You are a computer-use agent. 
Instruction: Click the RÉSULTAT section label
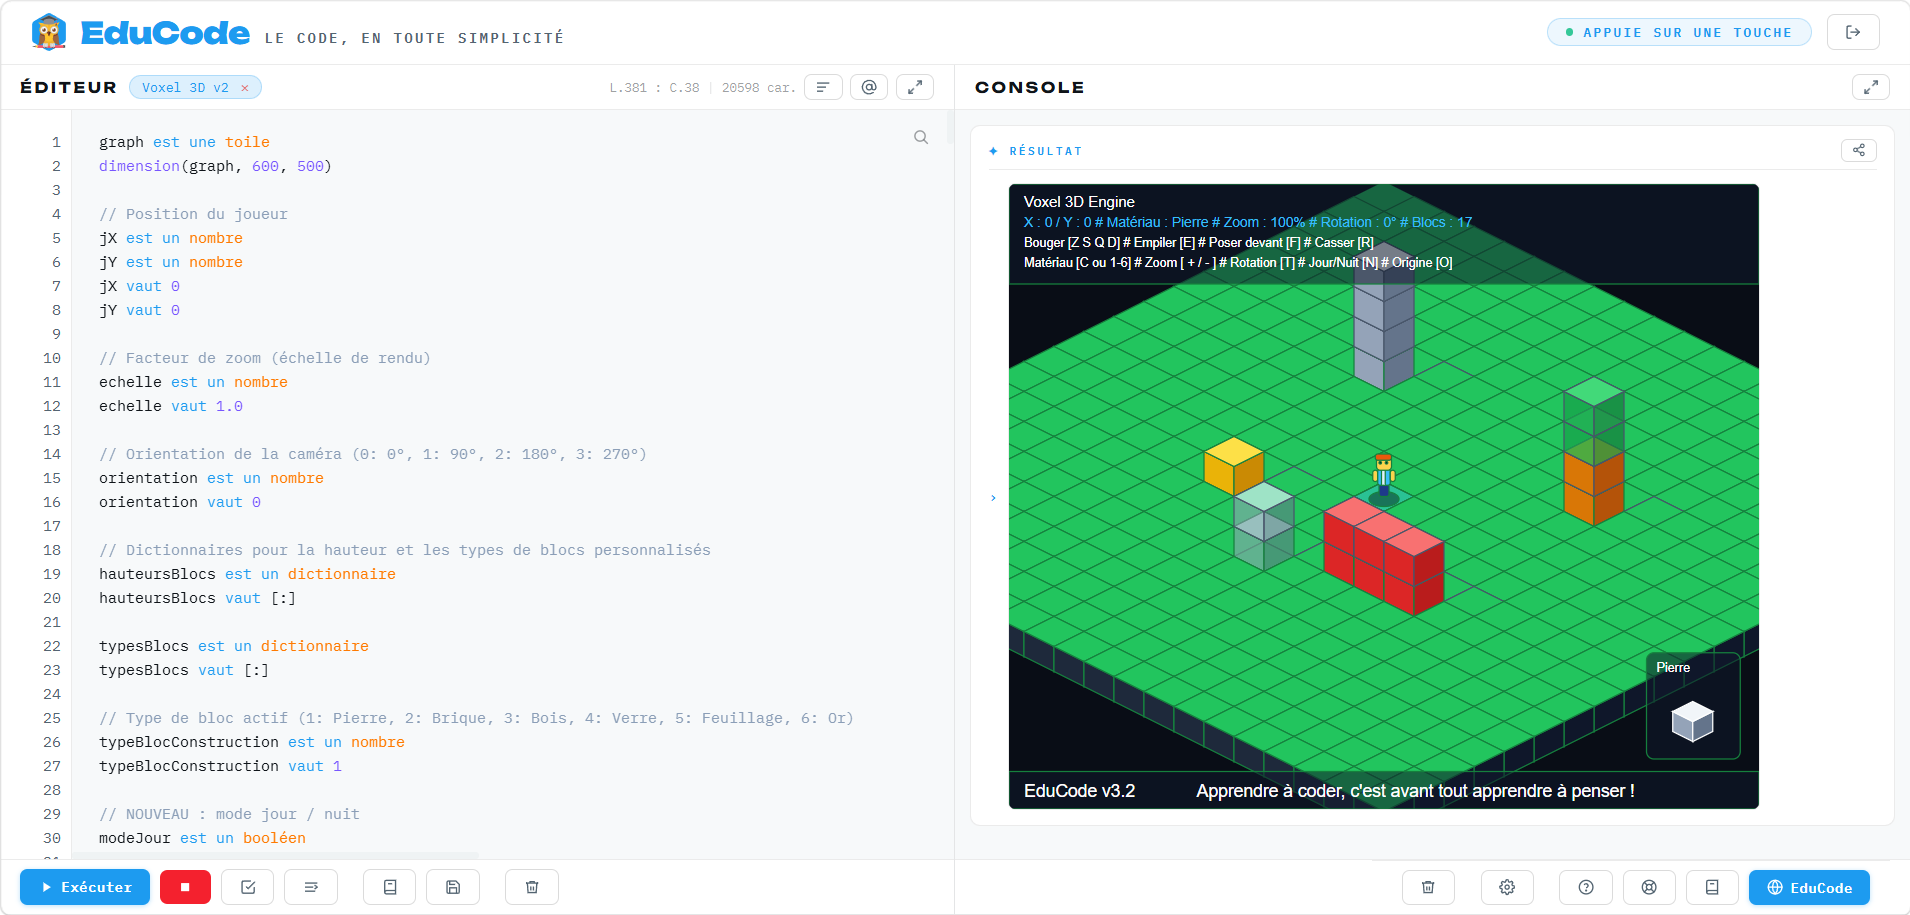coord(1045,151)
